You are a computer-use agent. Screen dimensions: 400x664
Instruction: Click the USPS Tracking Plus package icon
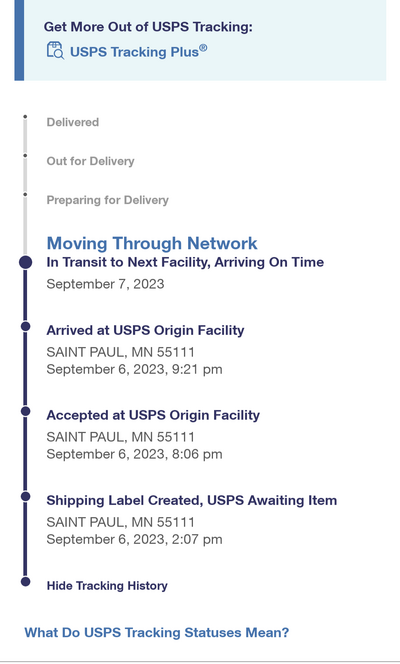coord(55,50)
